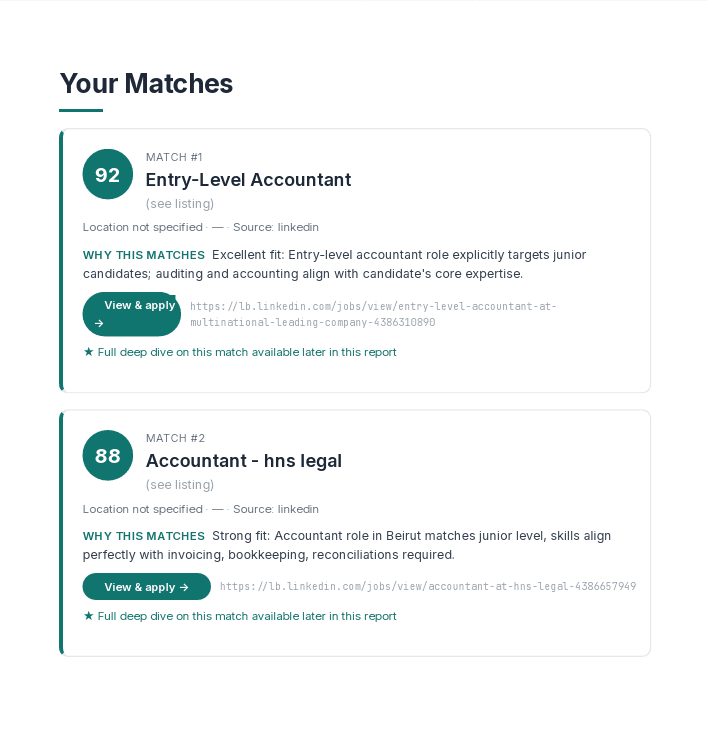Click (see listing) under Entry-Level Accountant

coord(180,204)
